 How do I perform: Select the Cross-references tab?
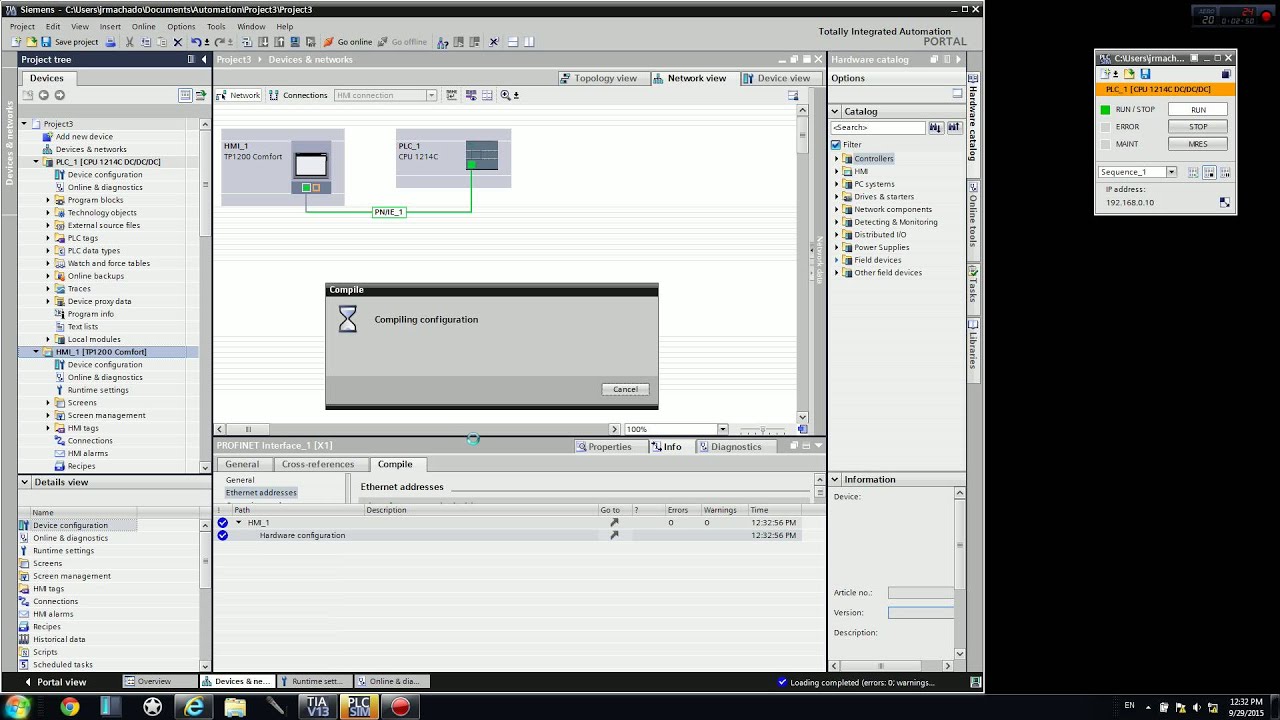coord(317,464)
